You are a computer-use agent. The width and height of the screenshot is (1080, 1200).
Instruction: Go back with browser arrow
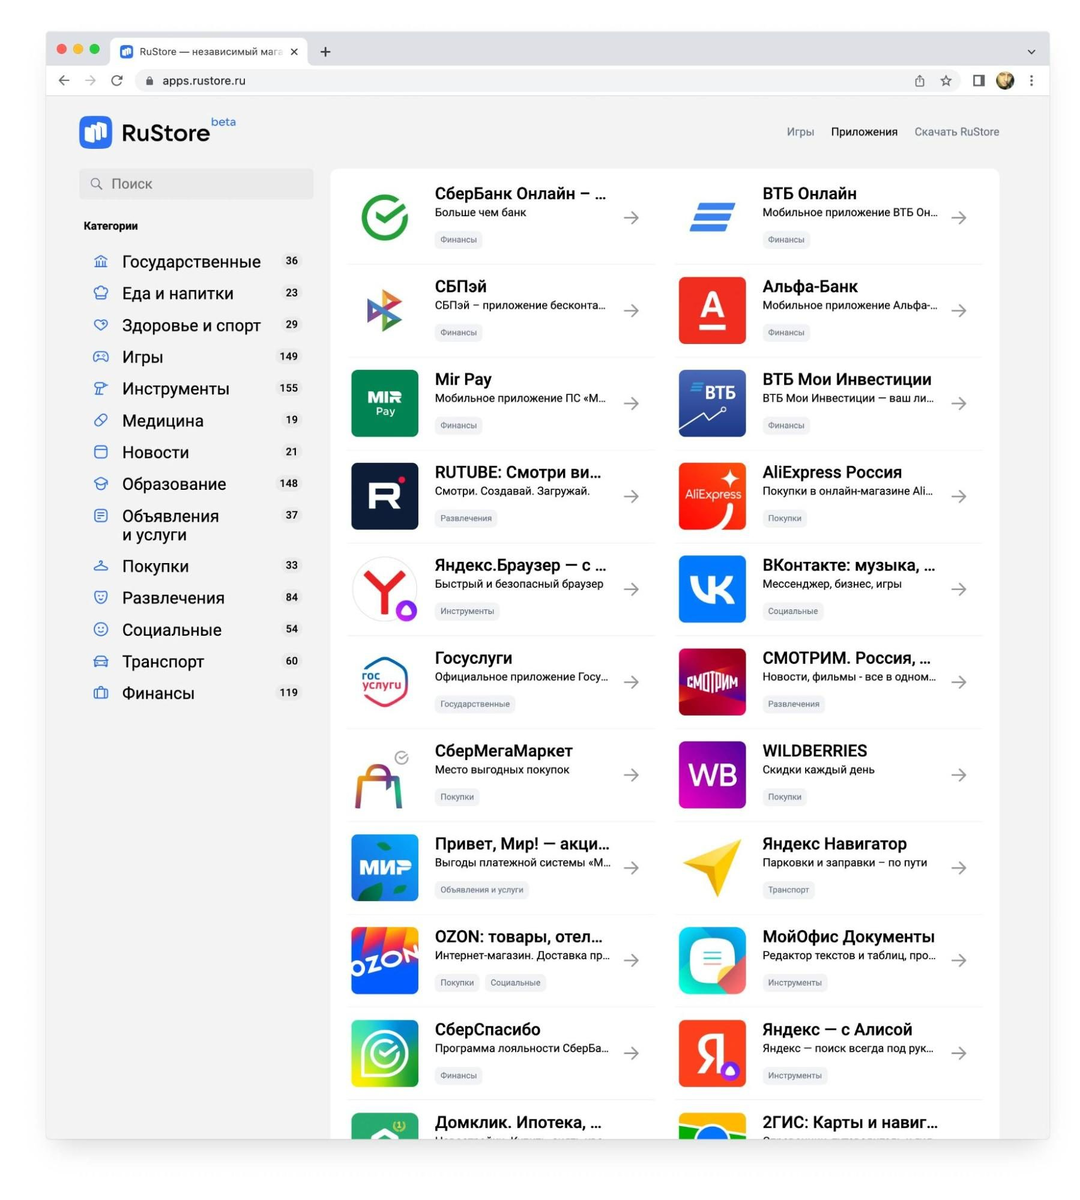[64, 81]
